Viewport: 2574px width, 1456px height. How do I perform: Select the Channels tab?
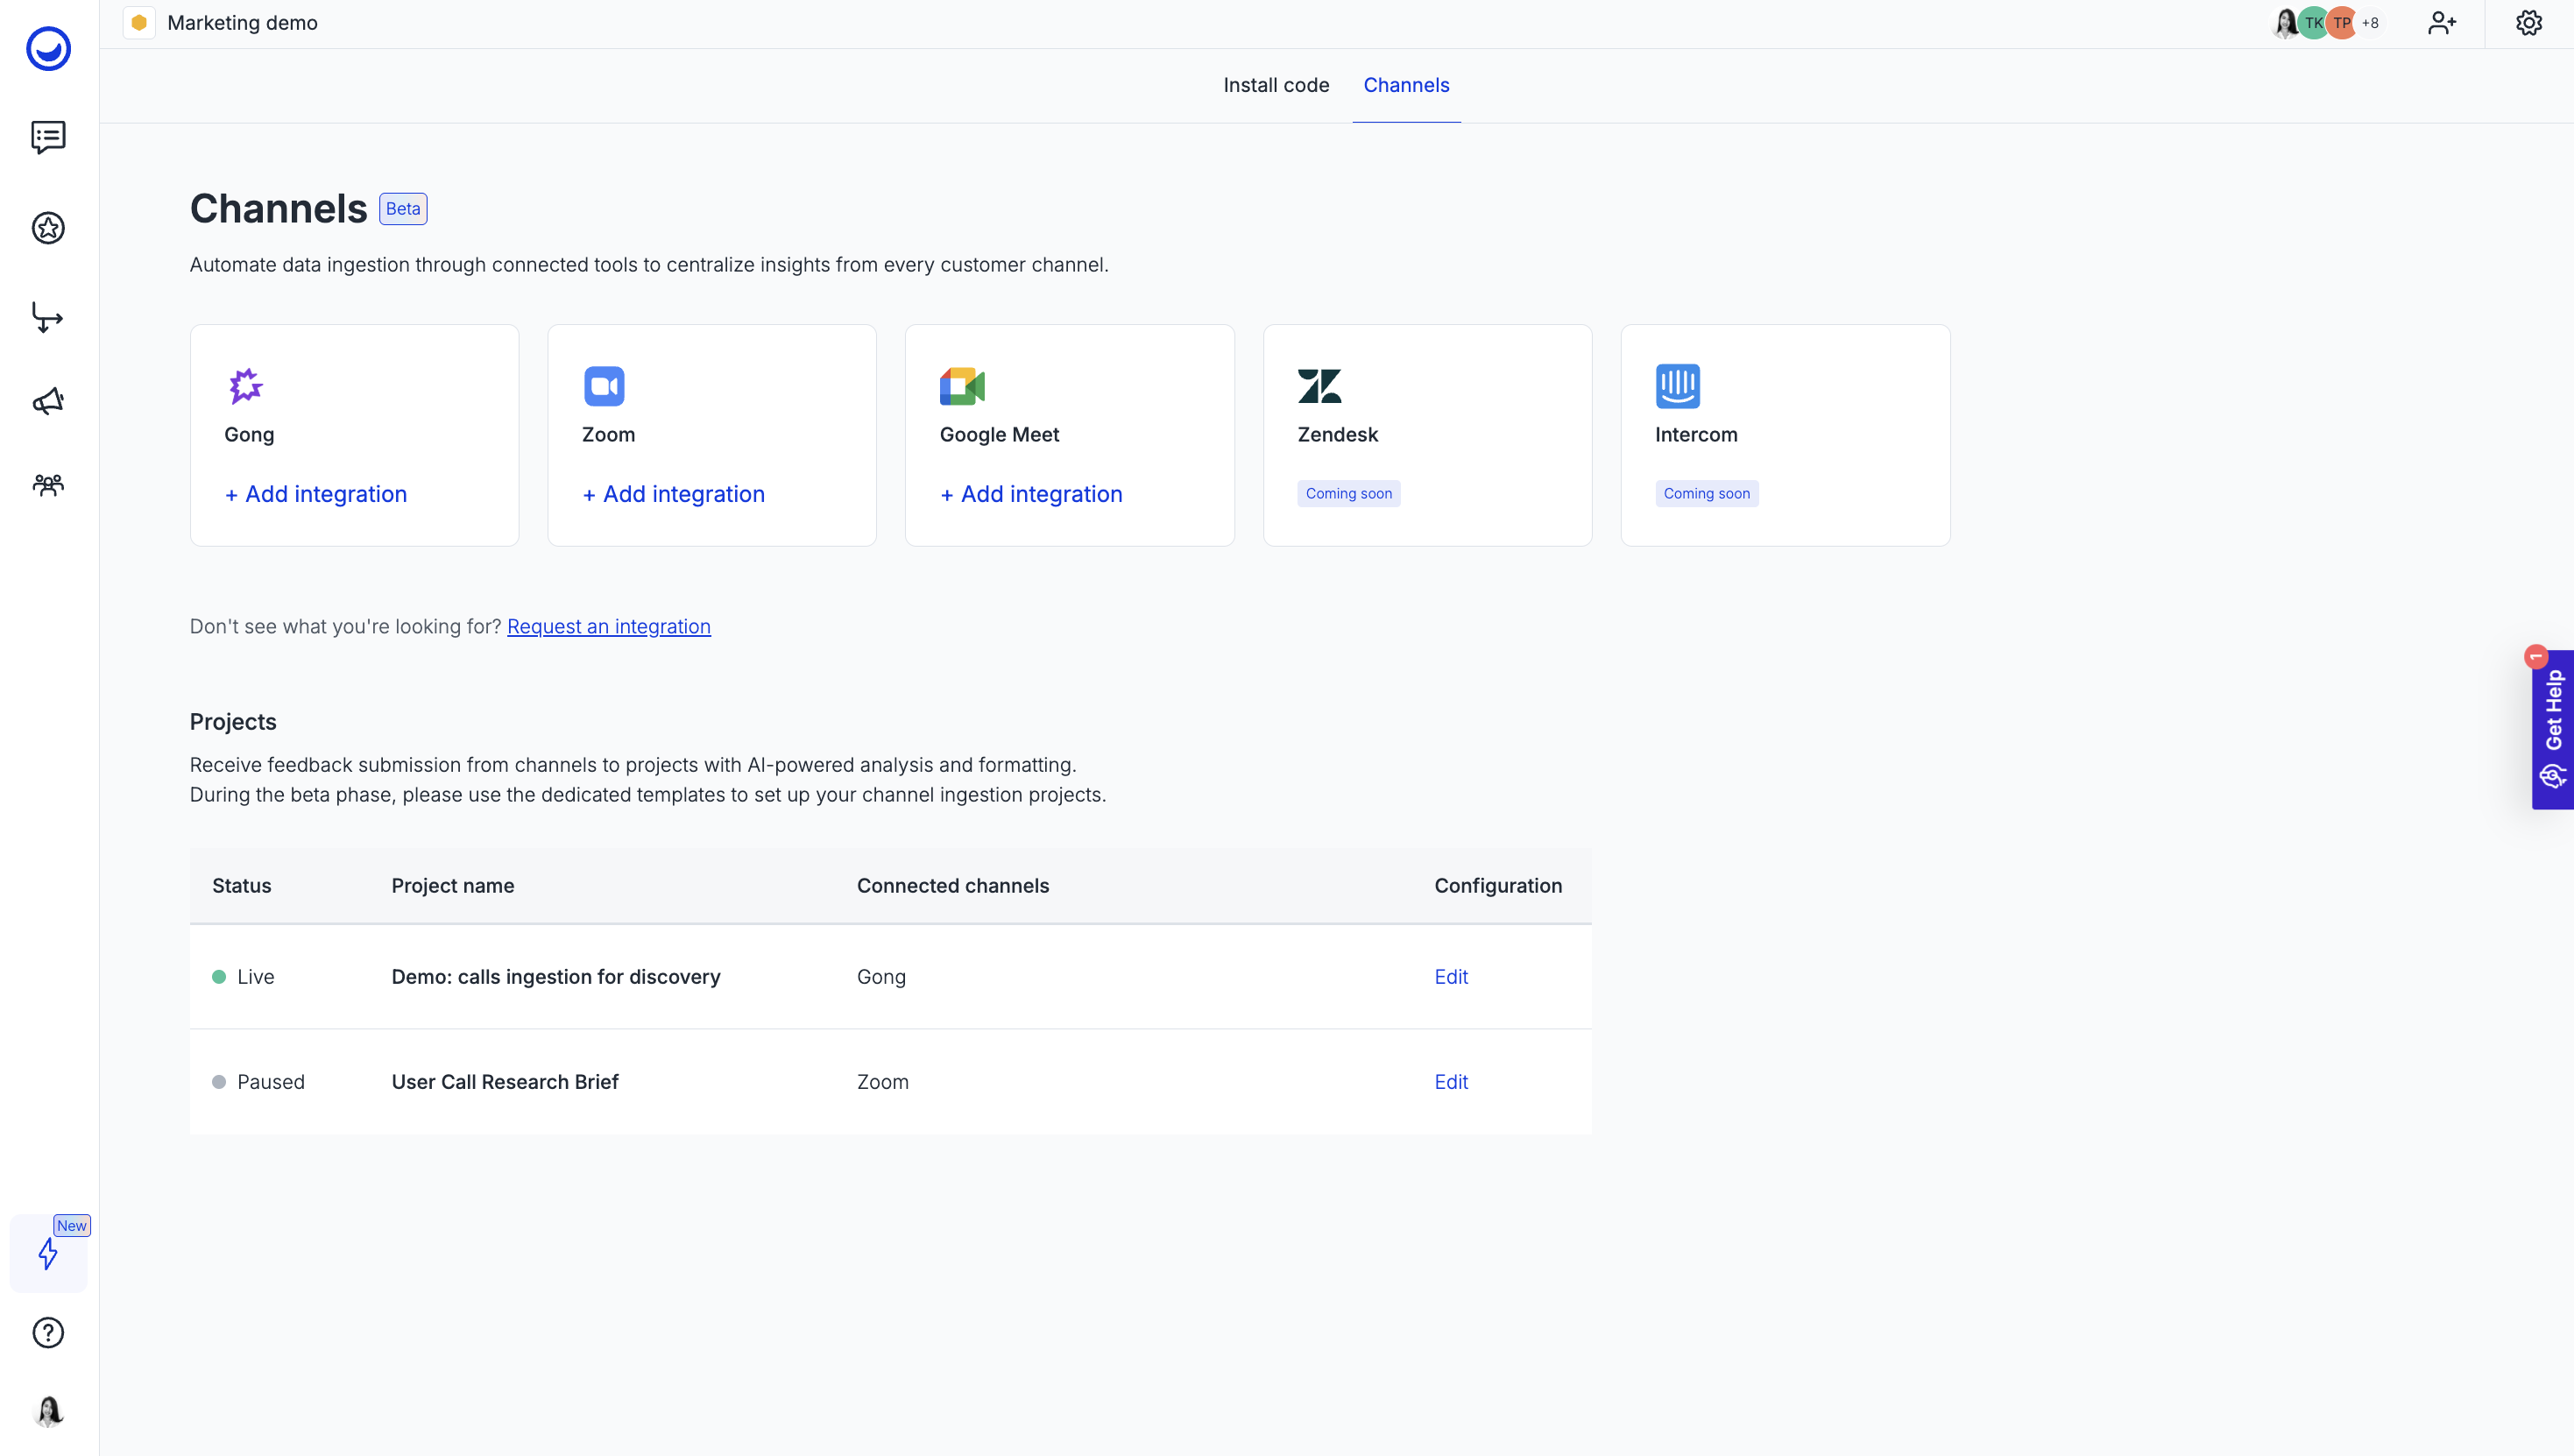(x=1406, y=85)
